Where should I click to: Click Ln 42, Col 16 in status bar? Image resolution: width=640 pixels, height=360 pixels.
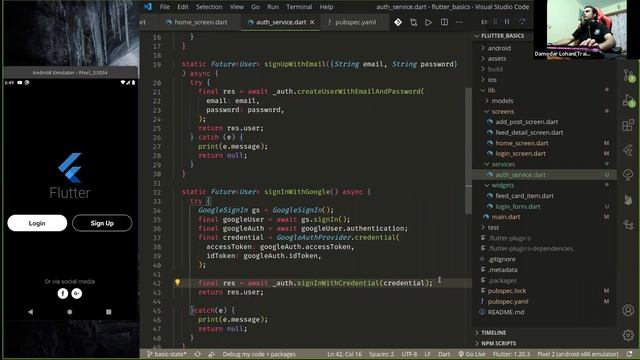pos(344,354)
